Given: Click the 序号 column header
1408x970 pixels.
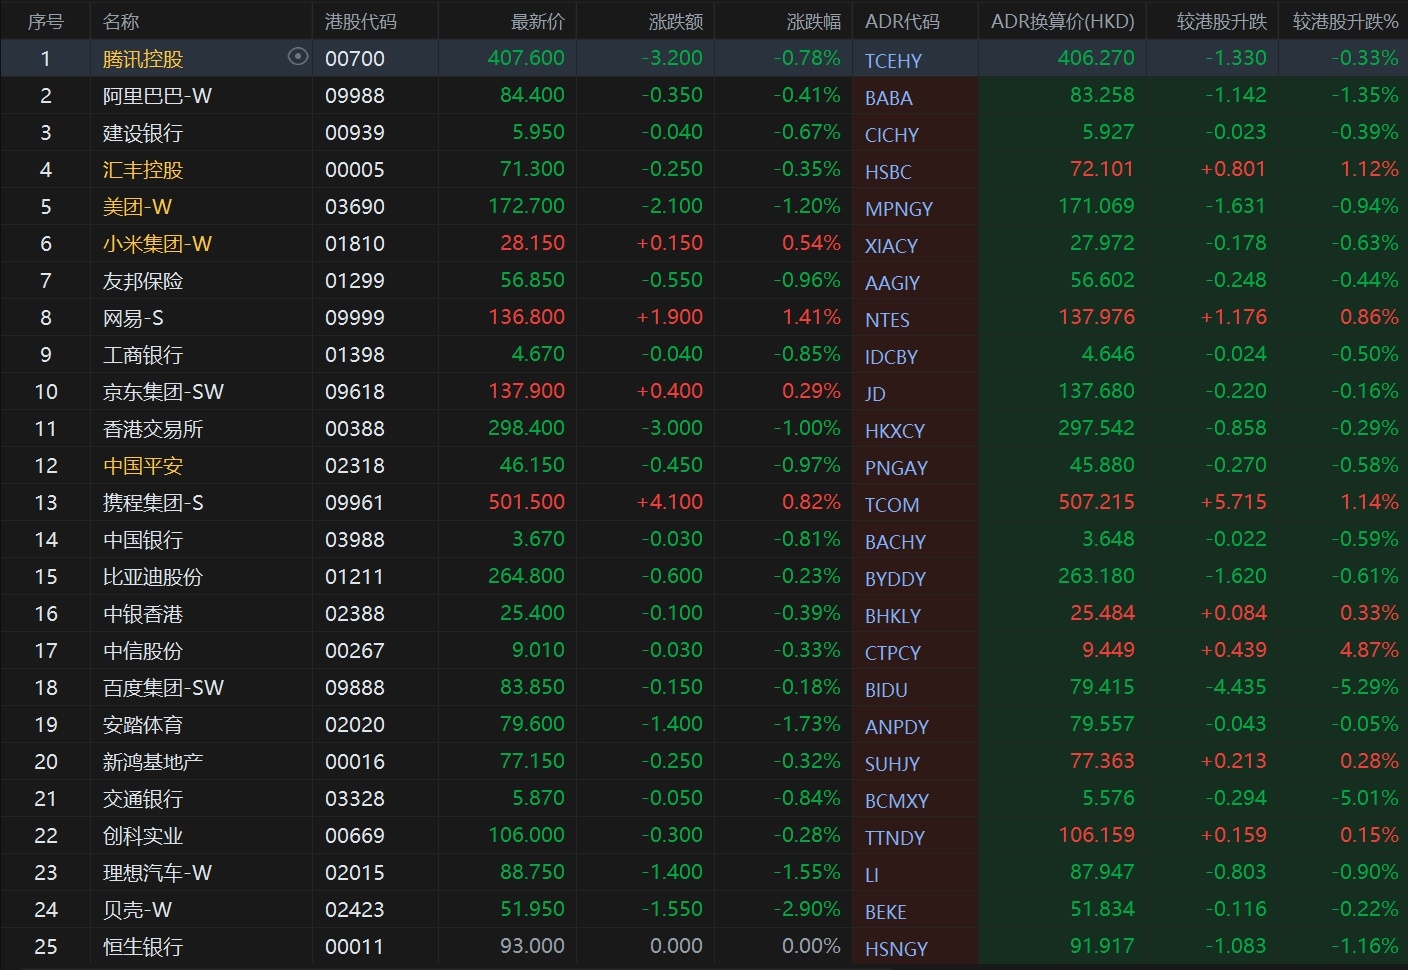Looking at the screenshot, I should [45, 21].
